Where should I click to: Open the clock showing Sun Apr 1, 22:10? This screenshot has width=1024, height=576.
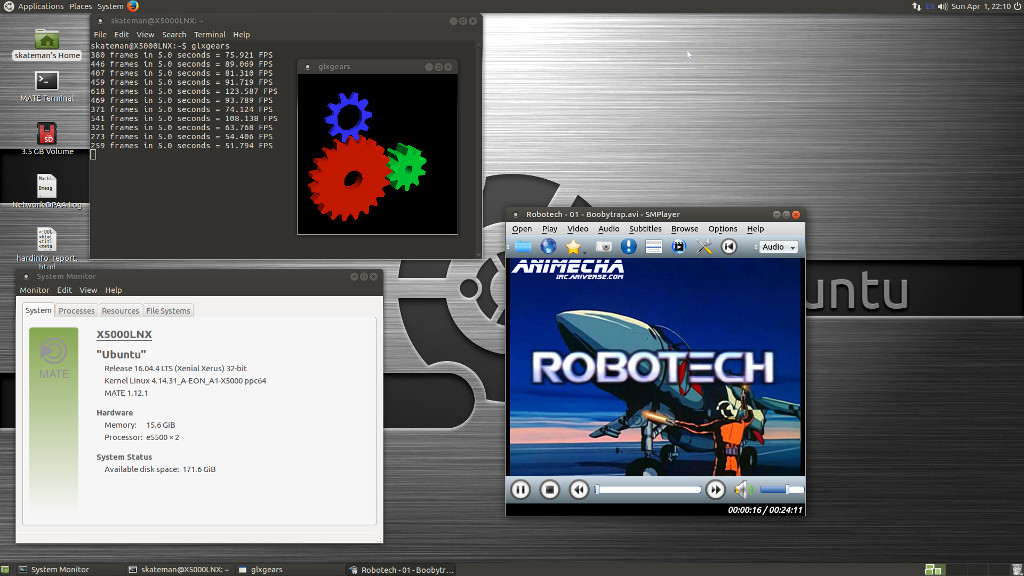point(981,7)
